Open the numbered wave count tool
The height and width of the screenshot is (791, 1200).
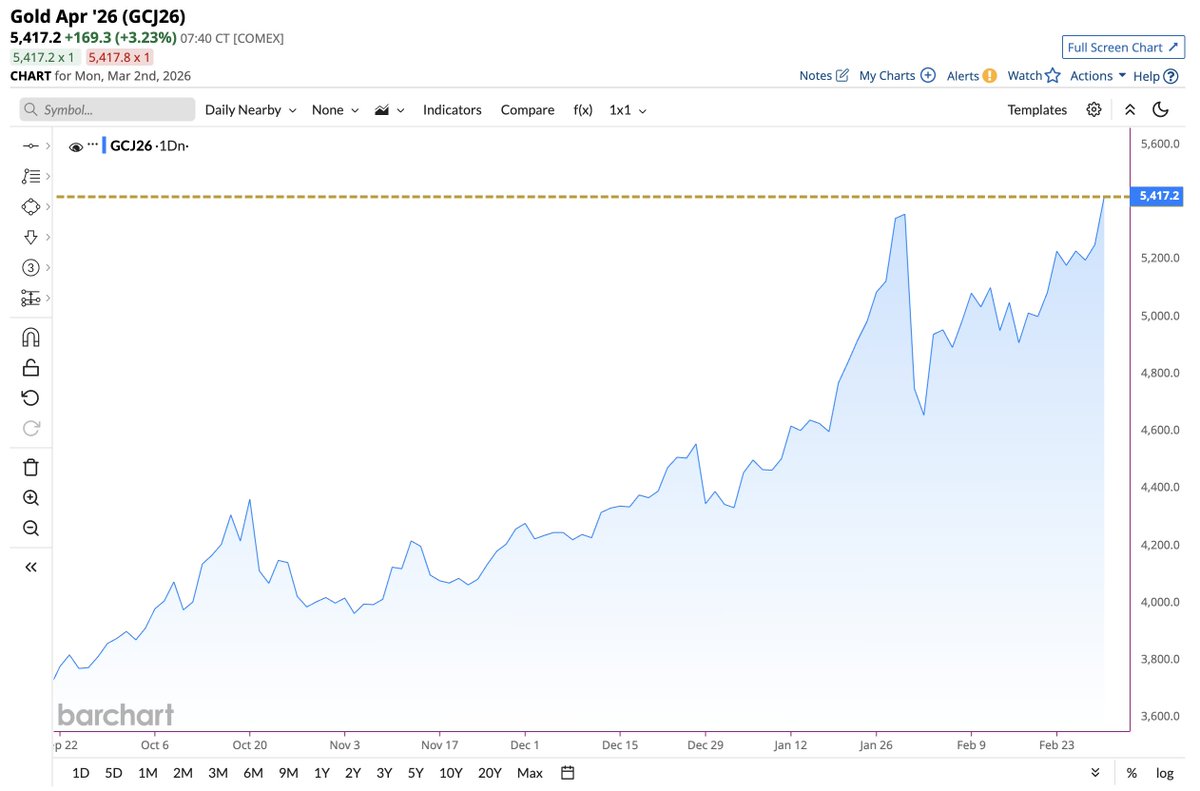click(x=30, y=267)
